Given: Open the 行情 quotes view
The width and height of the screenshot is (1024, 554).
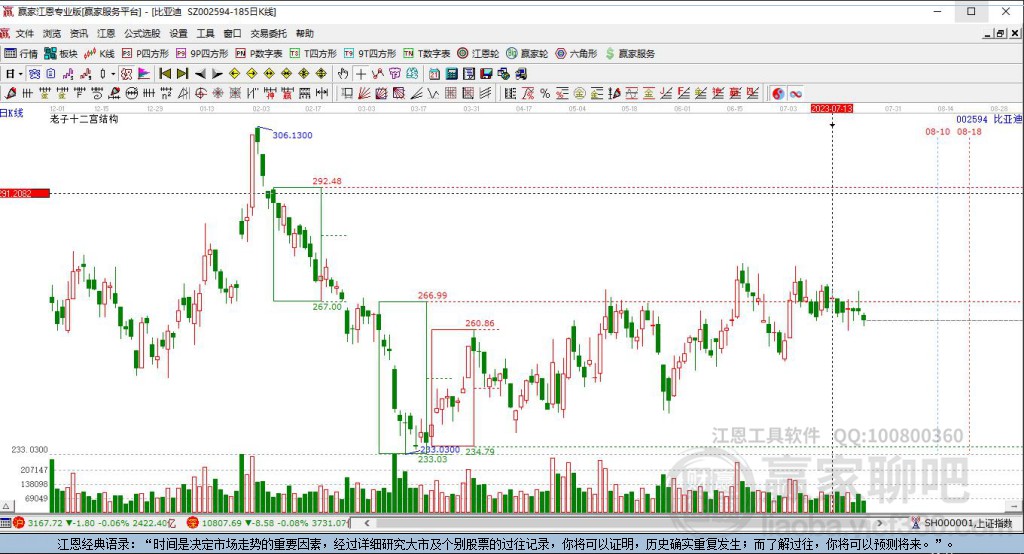Looking at the screenshot, I should 21,54.
